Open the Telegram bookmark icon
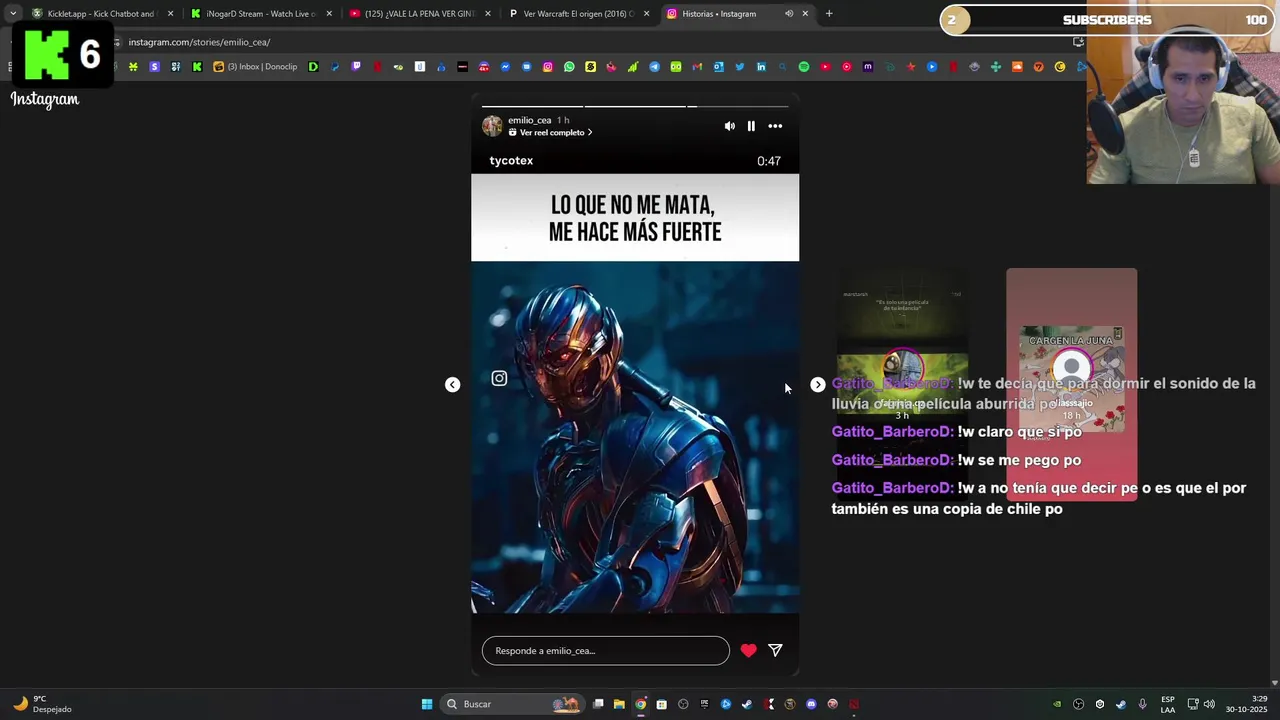 pyautogui.click(x=655, y=67)
